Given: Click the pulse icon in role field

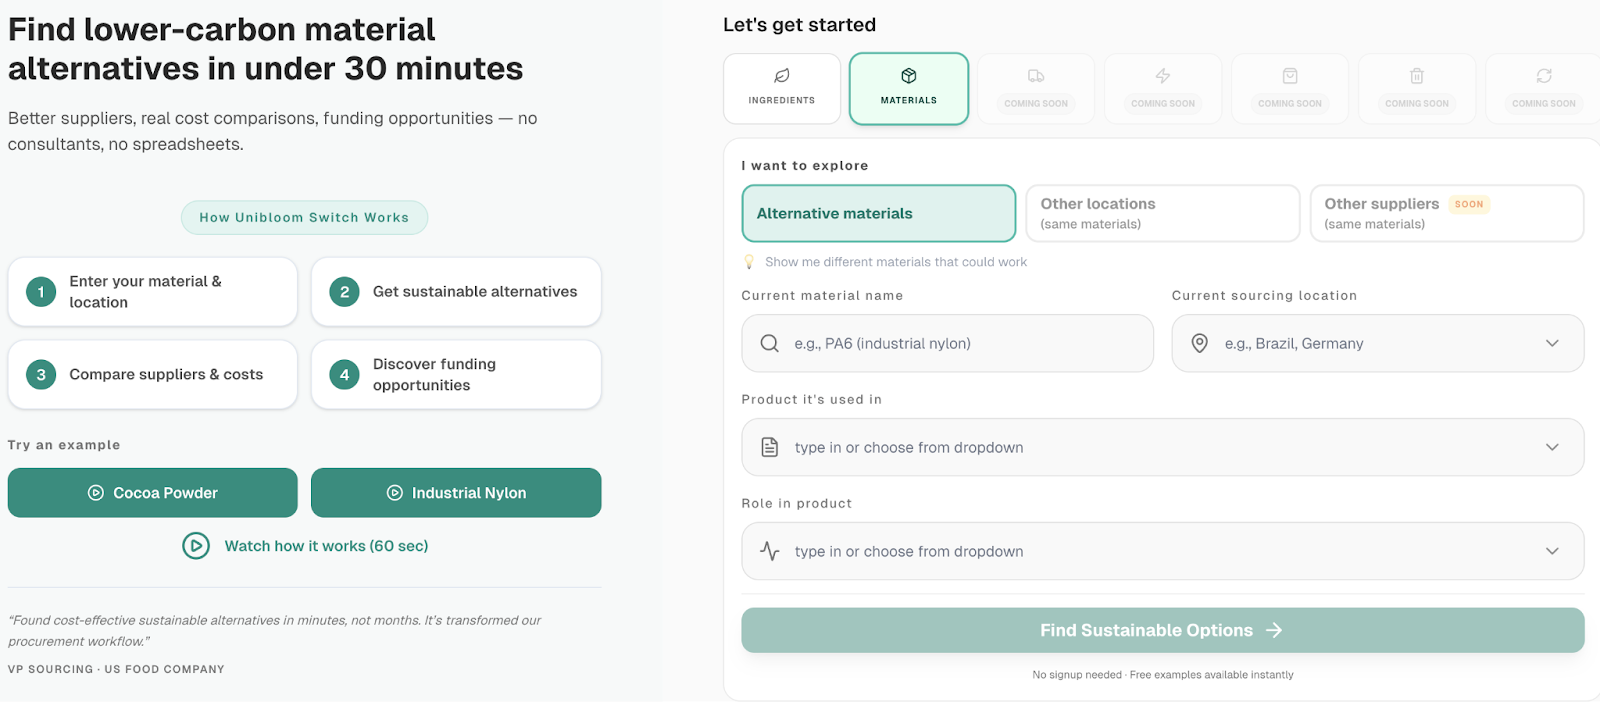Looking at the screenshot, I should pyautogui.click(x=770, y=551).
